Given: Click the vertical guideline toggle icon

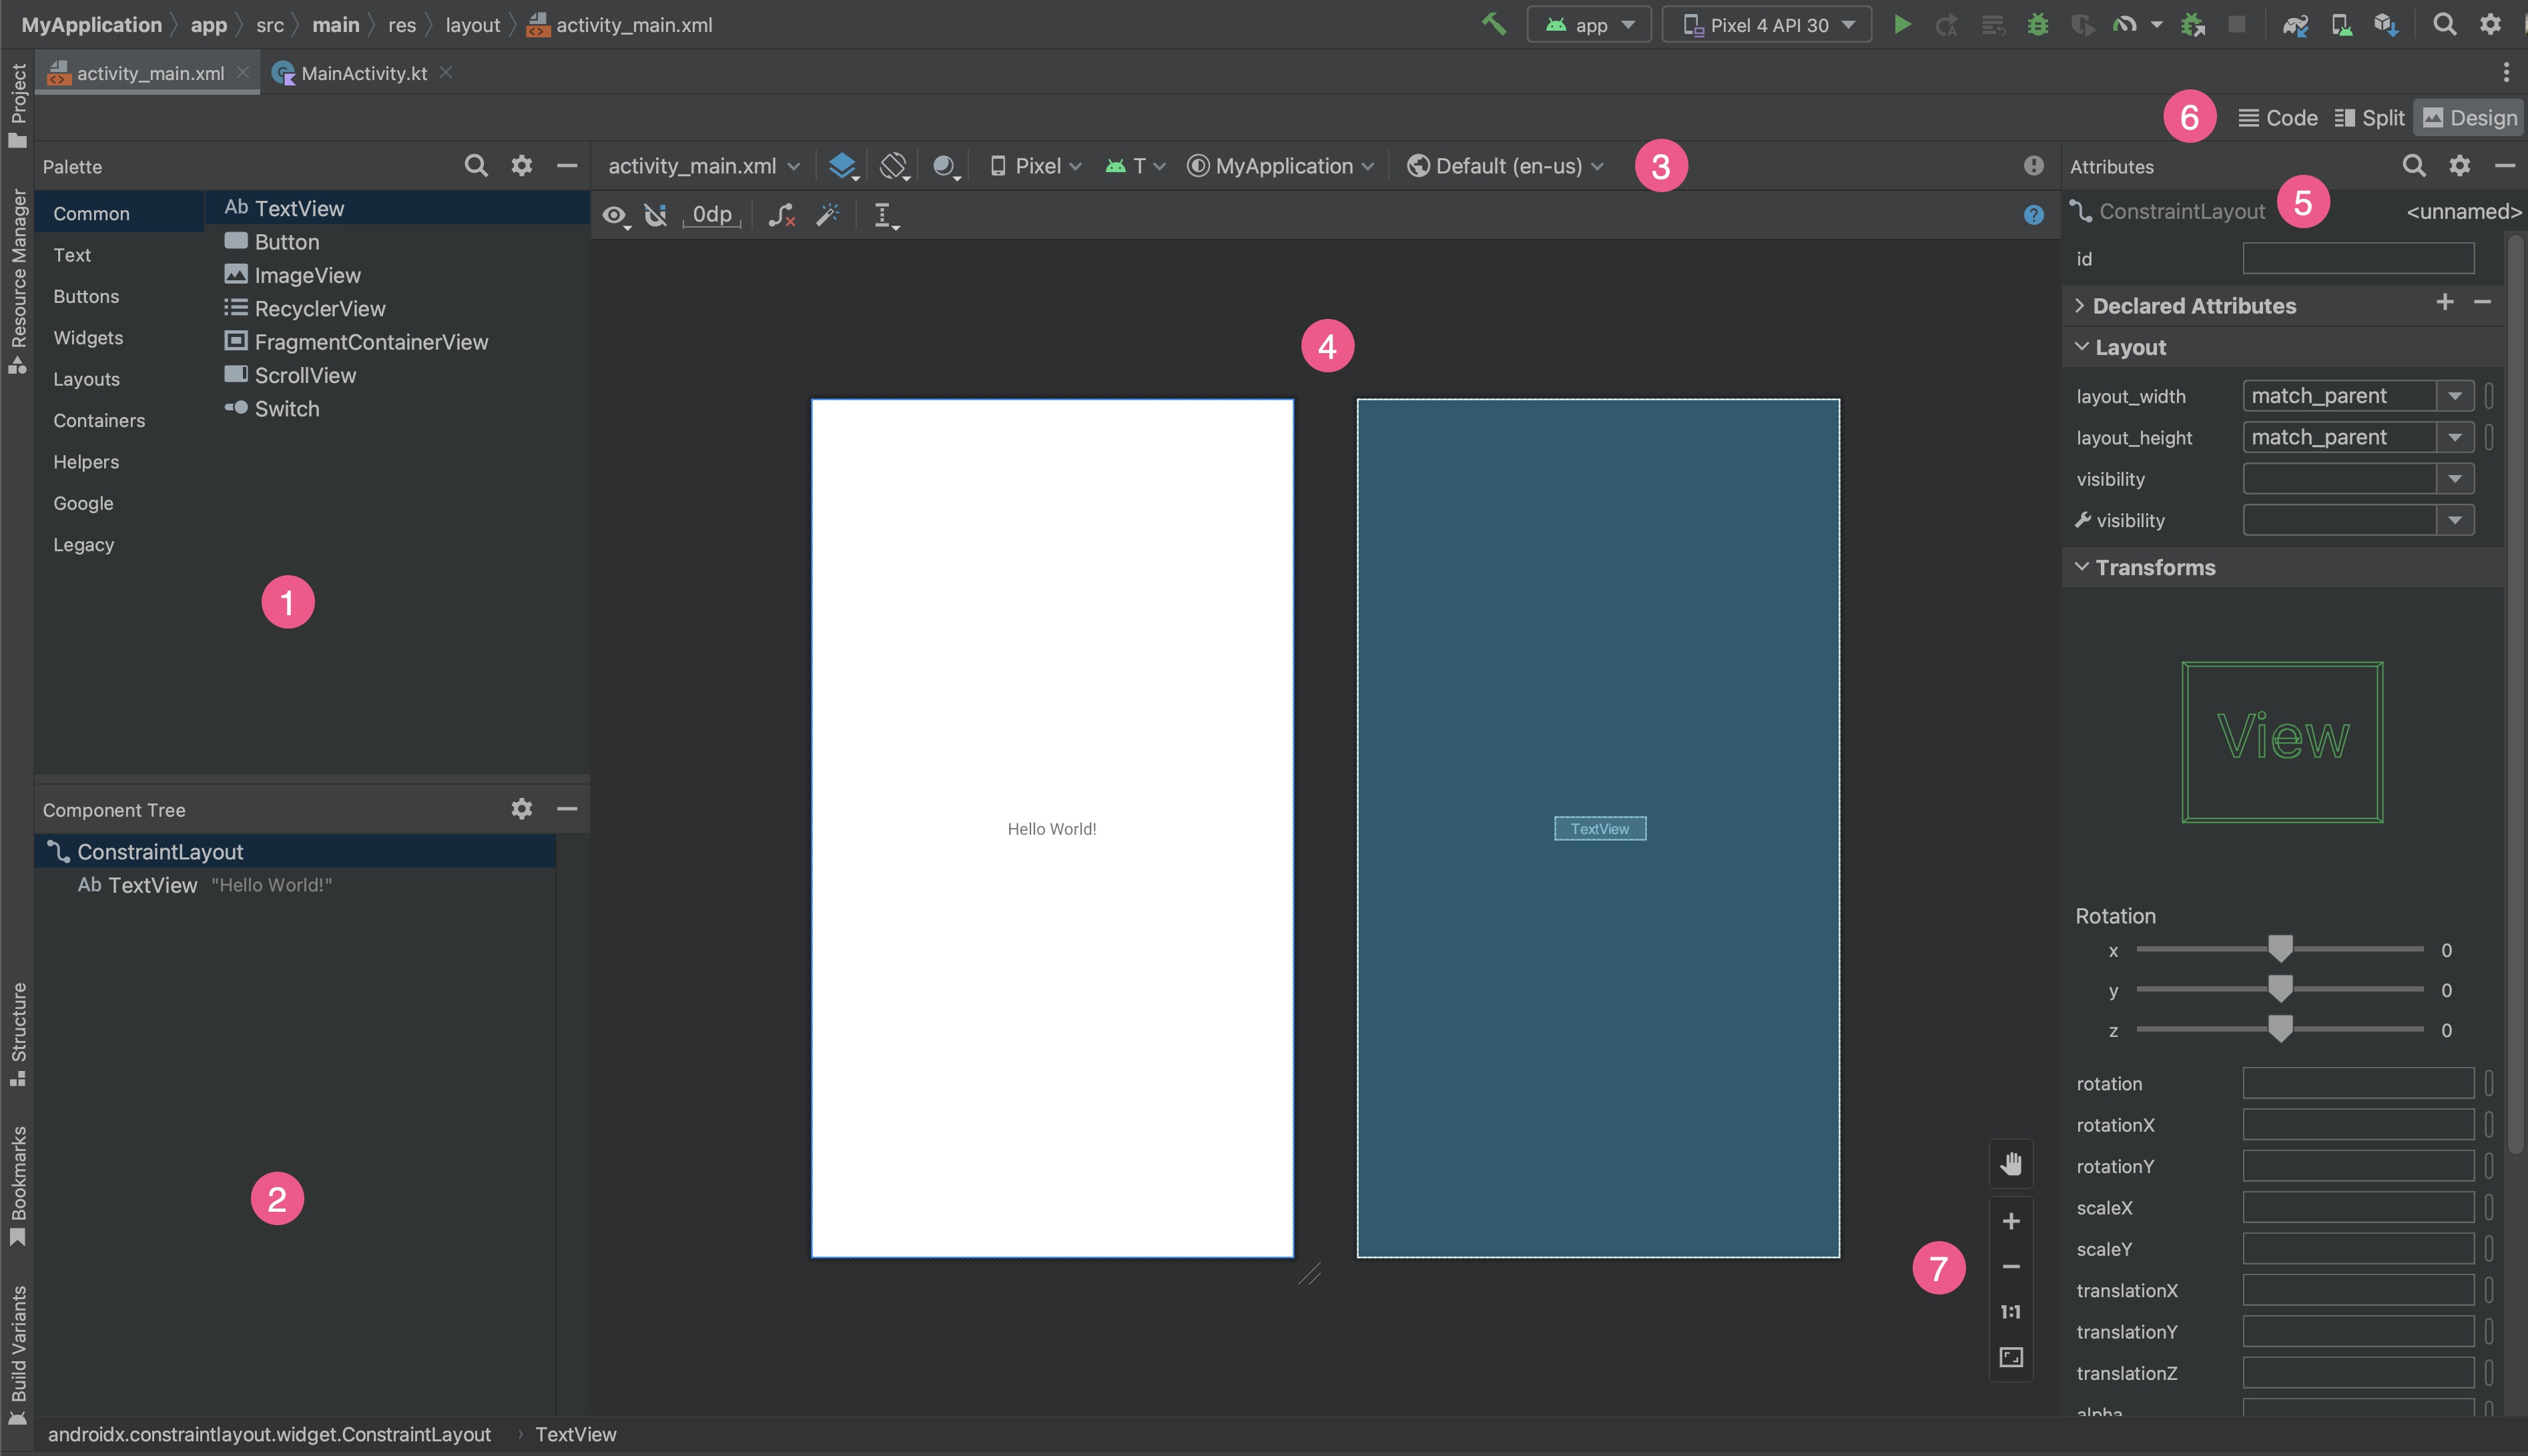Looking at the screenshot, I should click(882, 214).
